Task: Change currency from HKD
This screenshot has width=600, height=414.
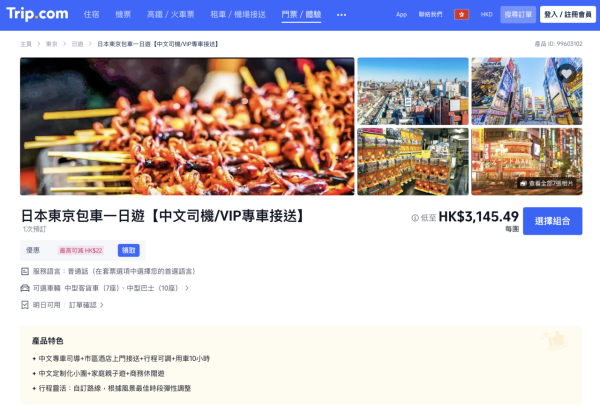Action: point(486,15)
